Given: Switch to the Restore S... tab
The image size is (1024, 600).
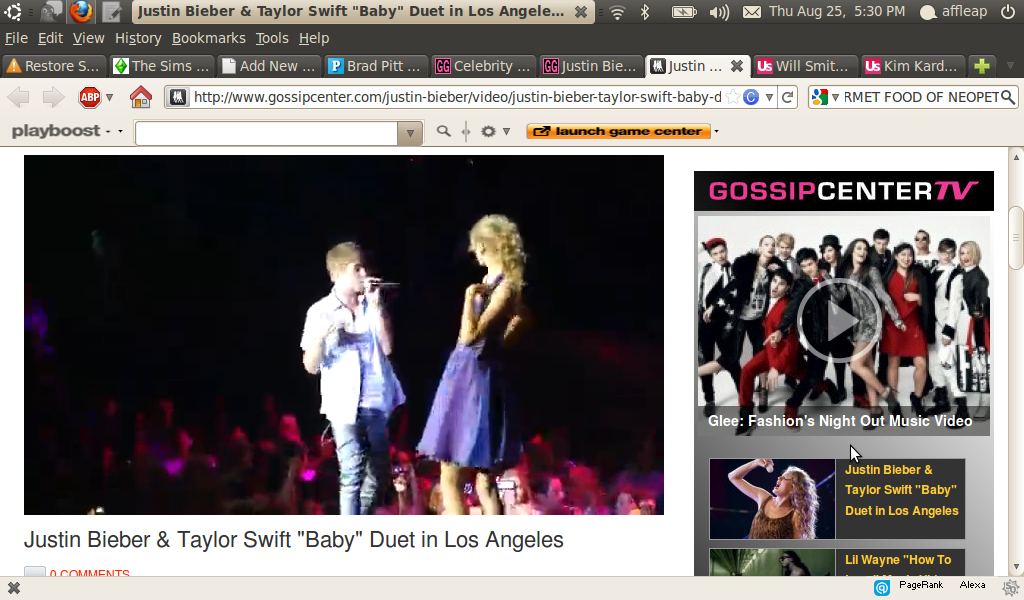Looking at the screenshot, I should pyautogui.click(x=54, y=65).
